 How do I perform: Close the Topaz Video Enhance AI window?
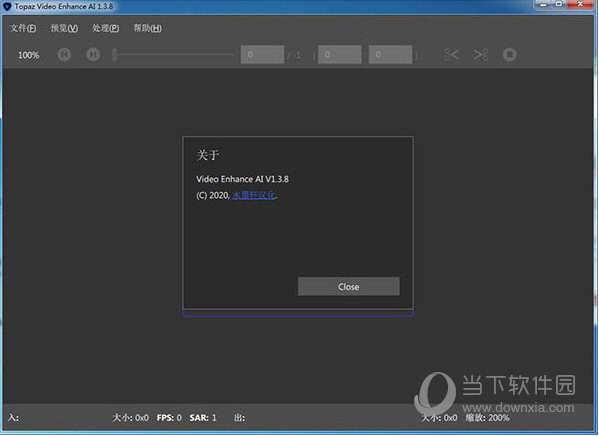pyautogui.click(x=580, y=5)
